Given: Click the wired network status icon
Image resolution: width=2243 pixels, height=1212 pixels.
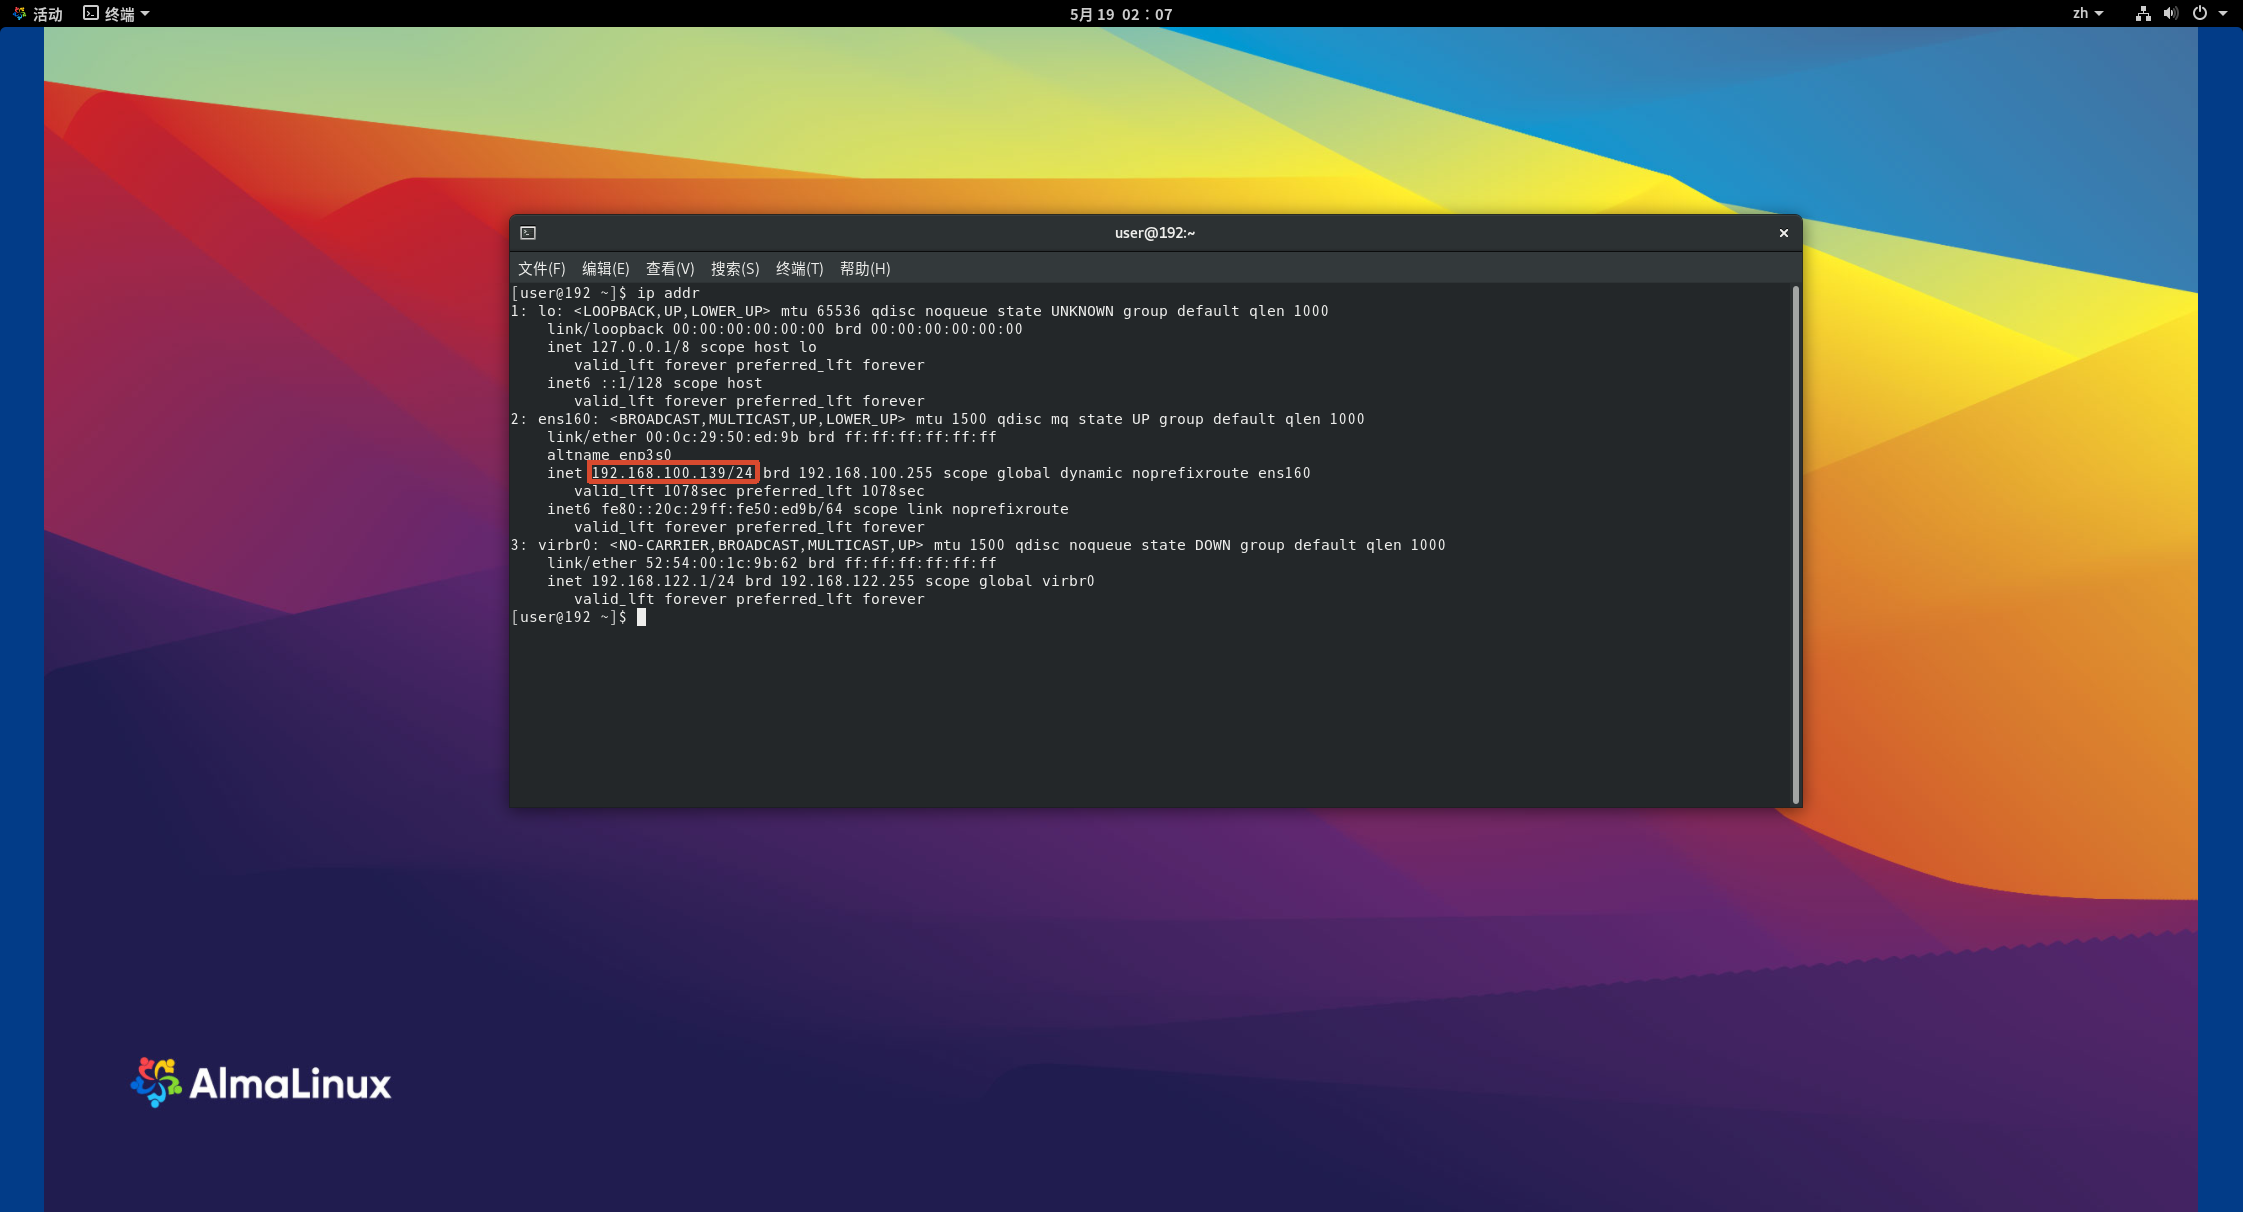Looking at the screenshot, I should click(2143, 14).
